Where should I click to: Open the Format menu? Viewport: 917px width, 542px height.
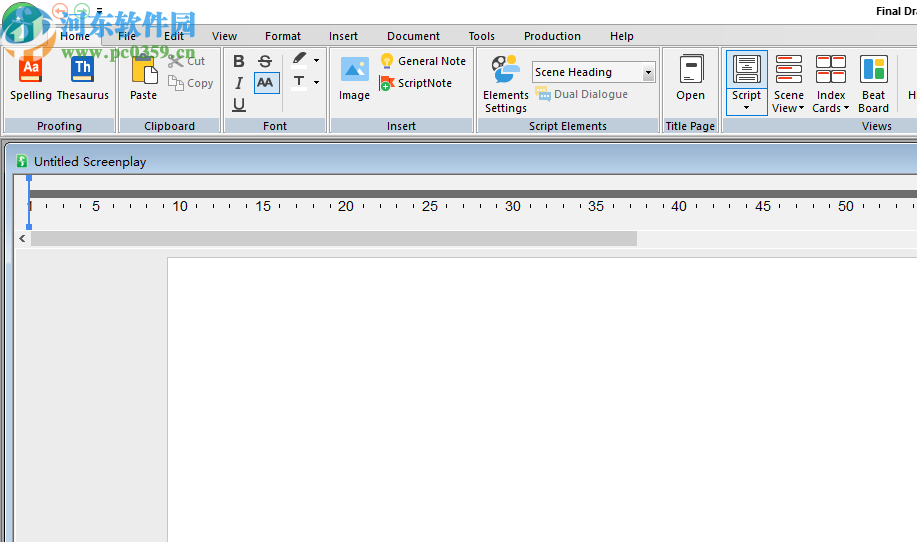tap(282, 36)
